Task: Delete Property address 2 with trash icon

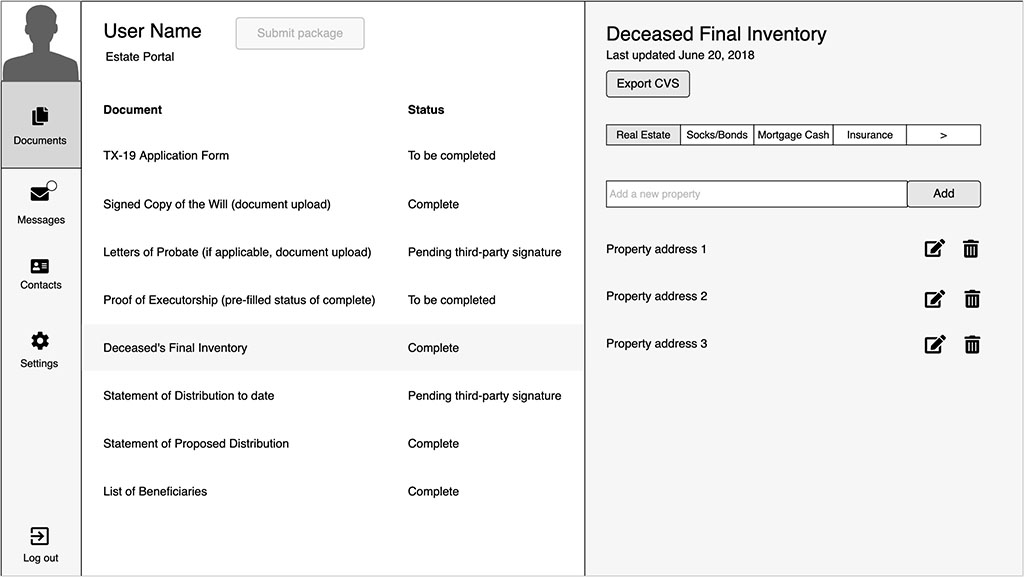Action: [x=971, y=298]
